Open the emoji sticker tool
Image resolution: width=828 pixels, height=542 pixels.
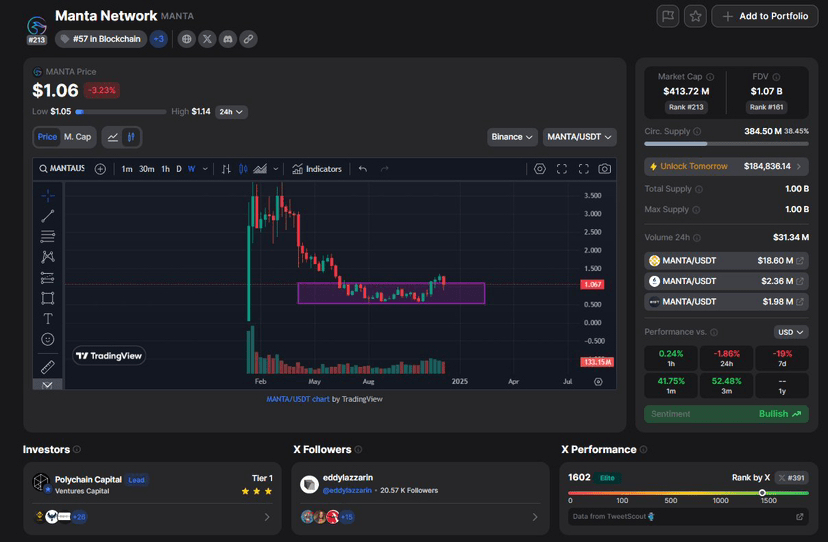tap(47, 340)
